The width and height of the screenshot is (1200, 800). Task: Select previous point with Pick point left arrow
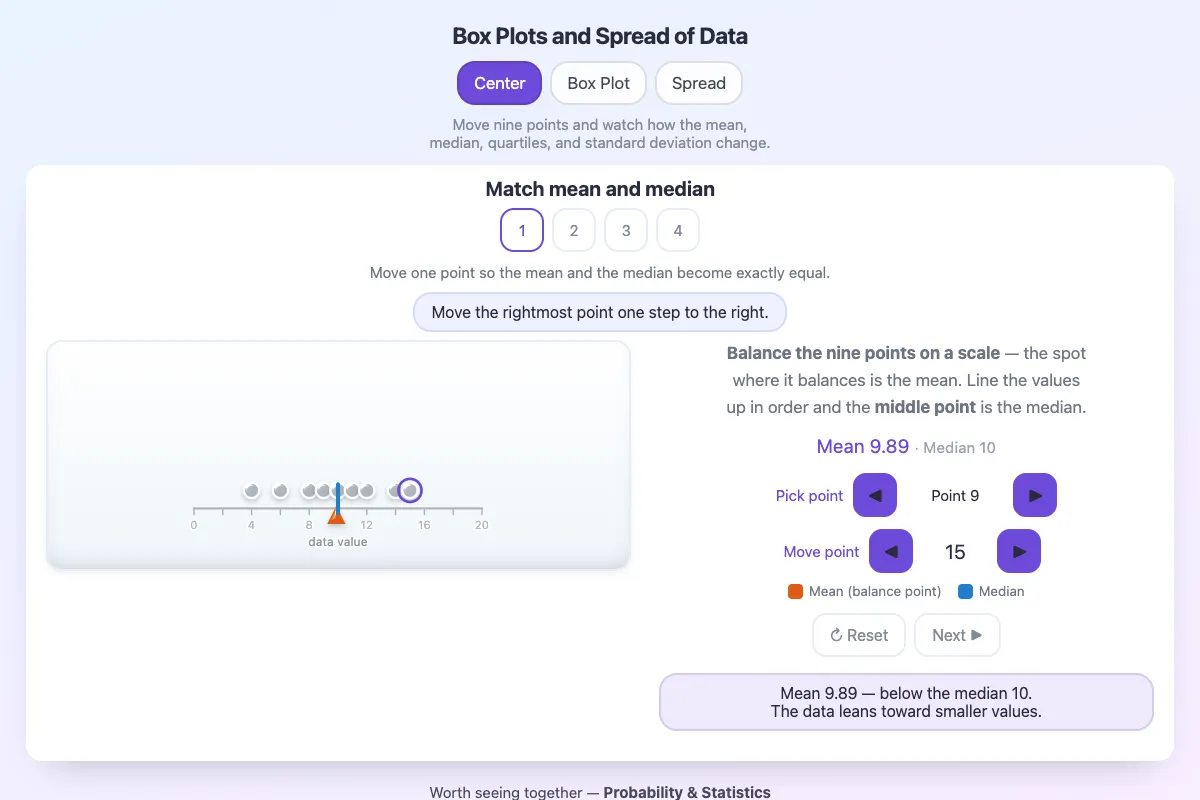click(x=875, y=495)
